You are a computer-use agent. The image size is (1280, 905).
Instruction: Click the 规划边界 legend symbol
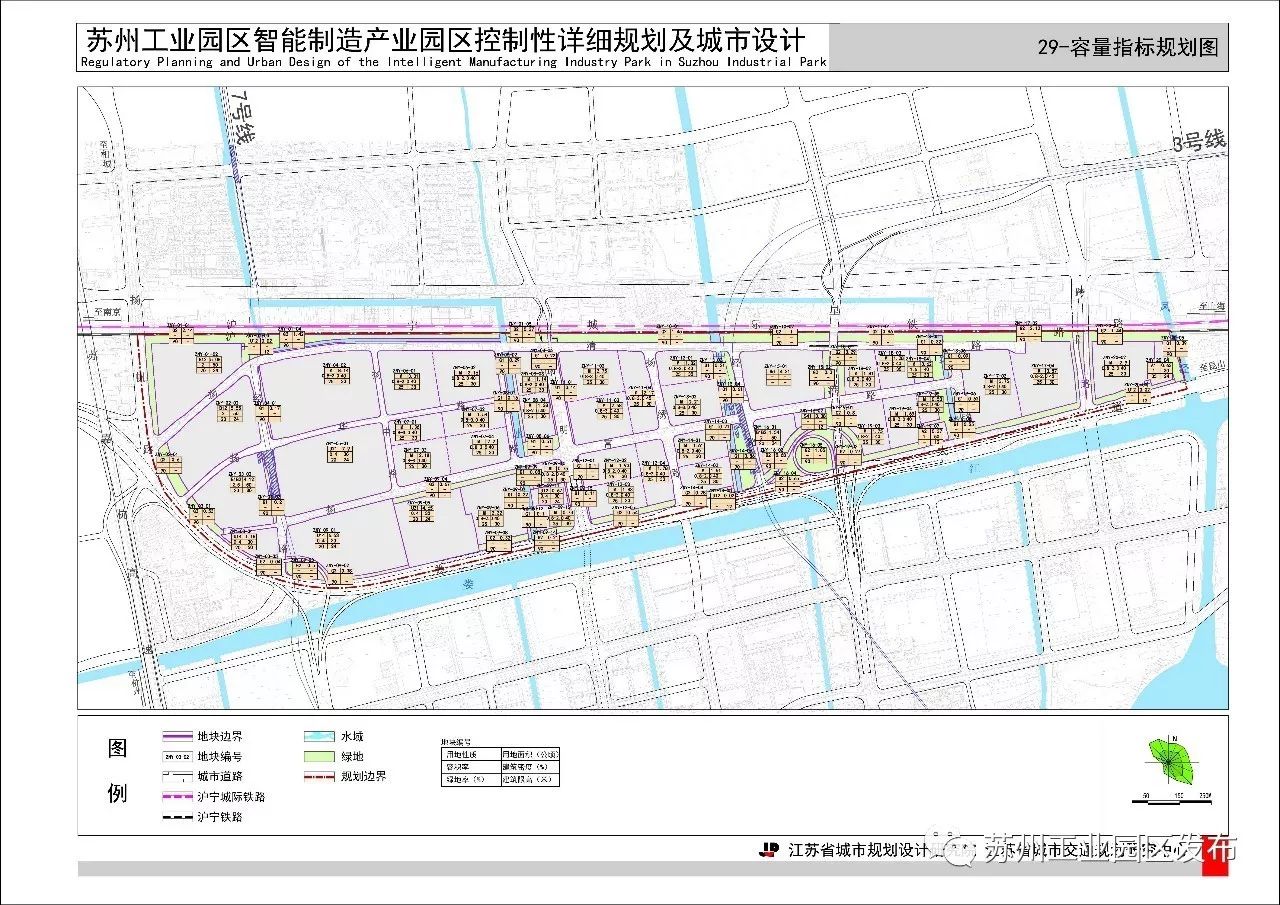coord(320,777)
